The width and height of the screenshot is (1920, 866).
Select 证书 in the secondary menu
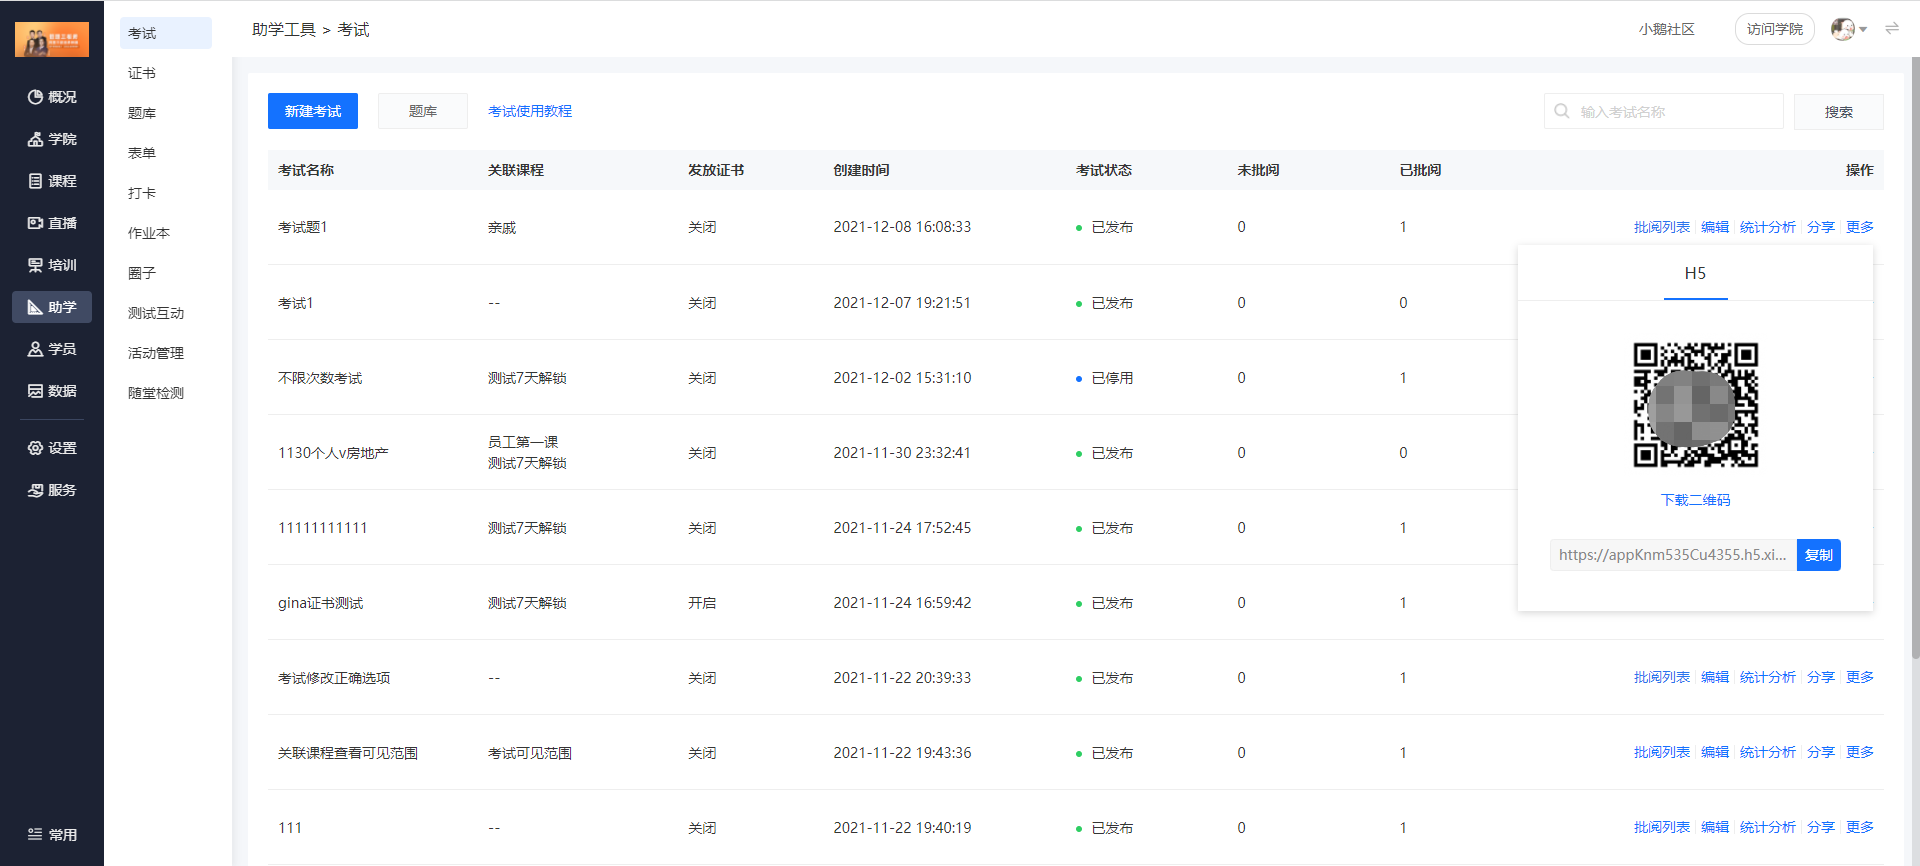click(x=142, y=73)
